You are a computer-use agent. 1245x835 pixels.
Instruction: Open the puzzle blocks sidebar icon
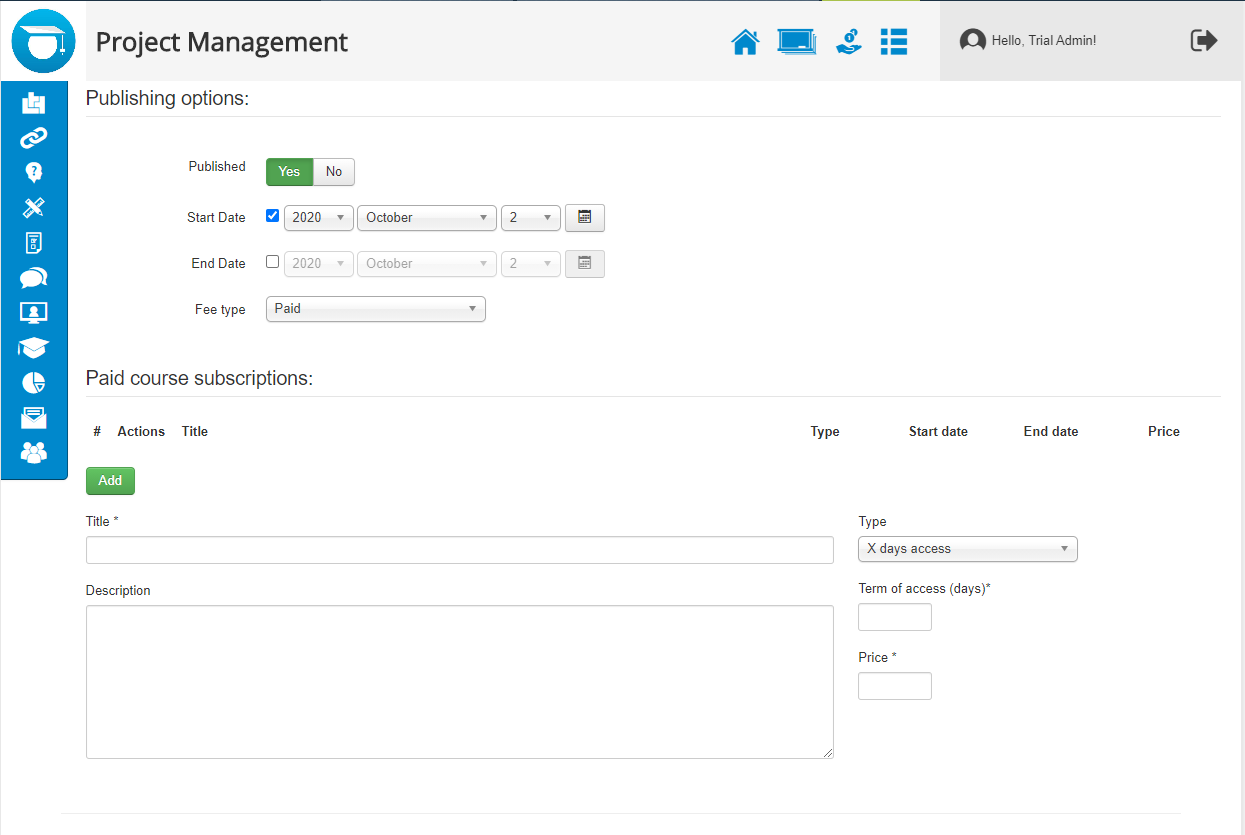(x=34, y=103)
